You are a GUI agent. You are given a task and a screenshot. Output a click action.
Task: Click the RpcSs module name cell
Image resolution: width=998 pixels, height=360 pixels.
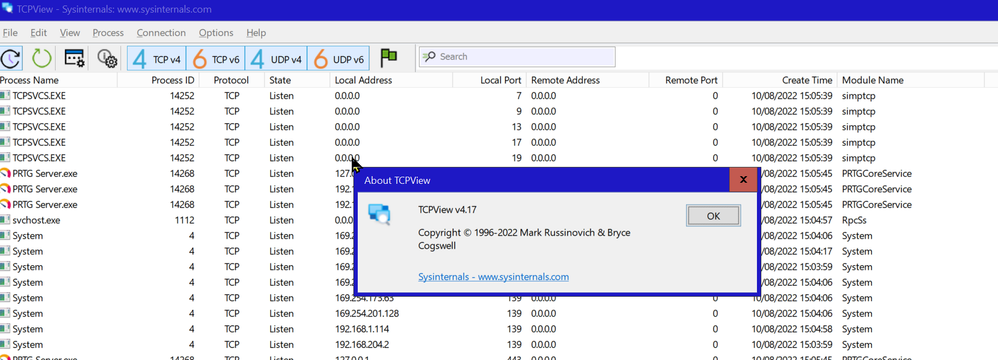(855, 220)
